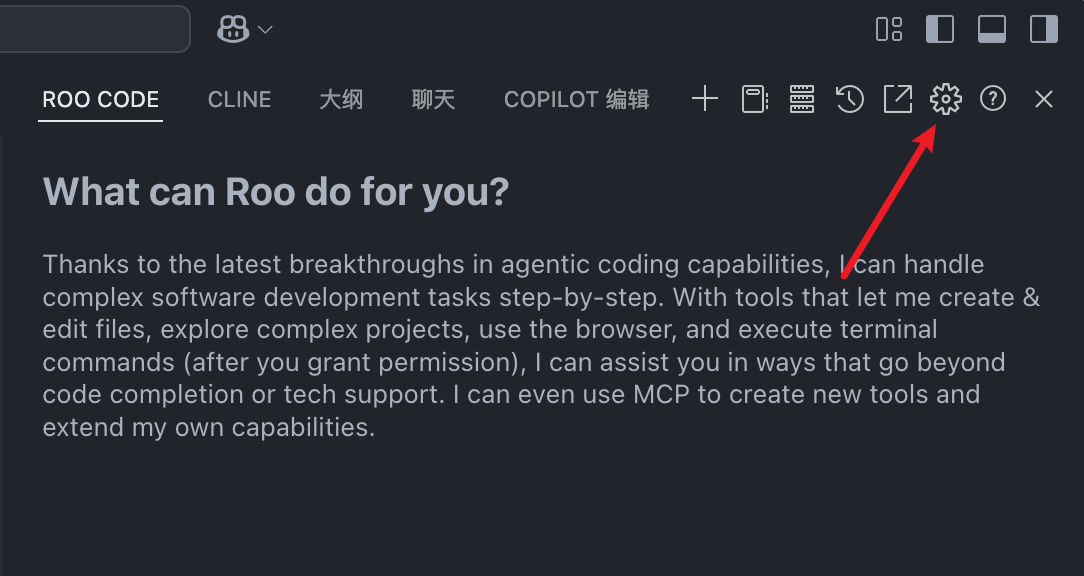
Task: Open the Customize Layout icon
Action: point(889,29)
